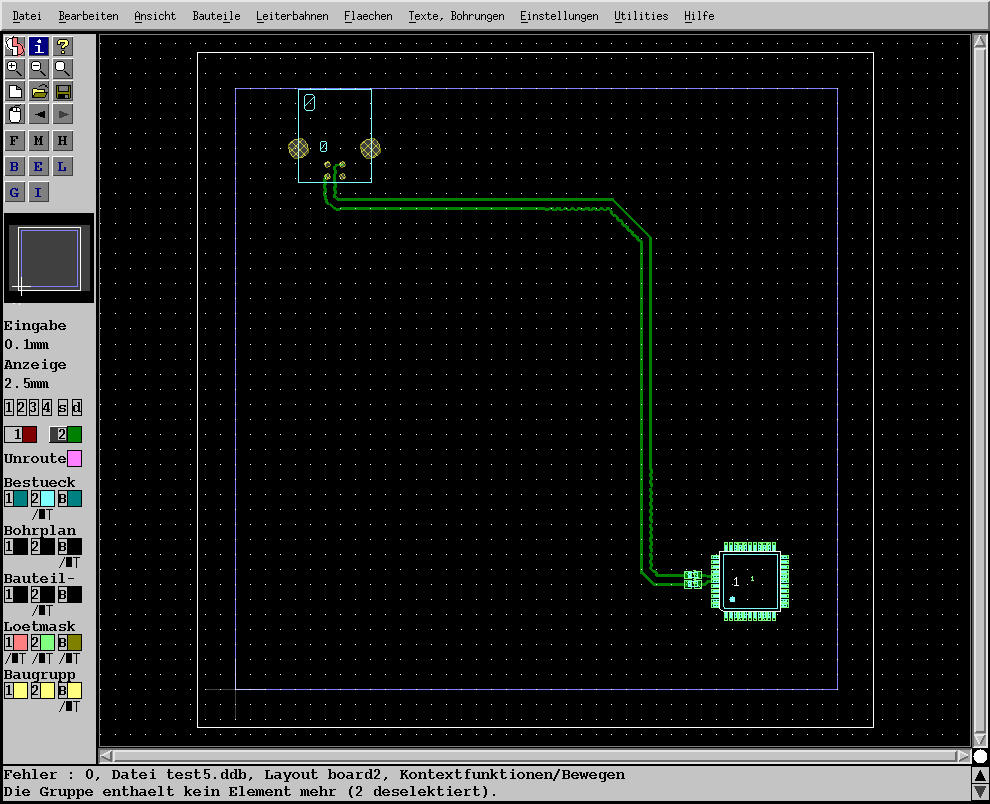This screenshot has height=804, width=990.
Task: Click the board overview thumbnail
Action: pyautogui.click(x=49, y=258)
